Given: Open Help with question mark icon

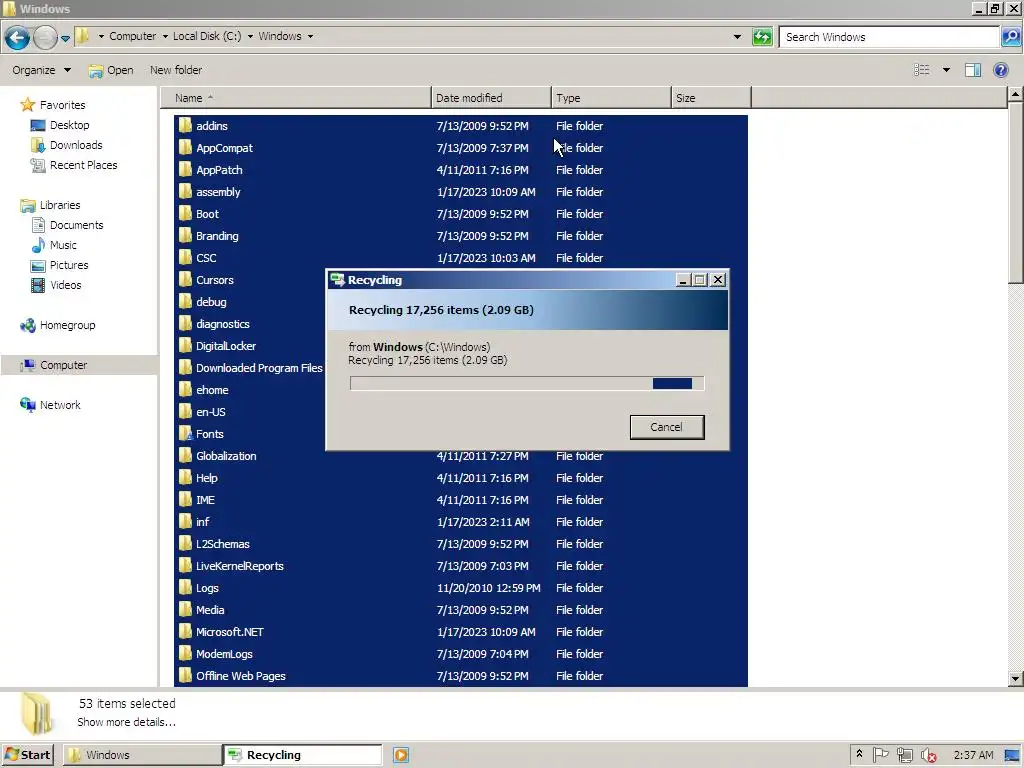Looking at the screenshot, I should click(x=1000, y=70).
